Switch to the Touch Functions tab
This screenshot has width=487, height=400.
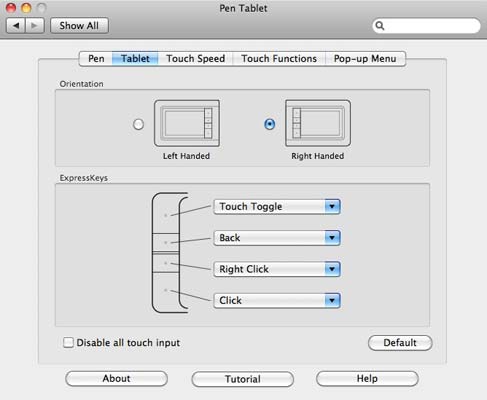click(x=279, y=59)
